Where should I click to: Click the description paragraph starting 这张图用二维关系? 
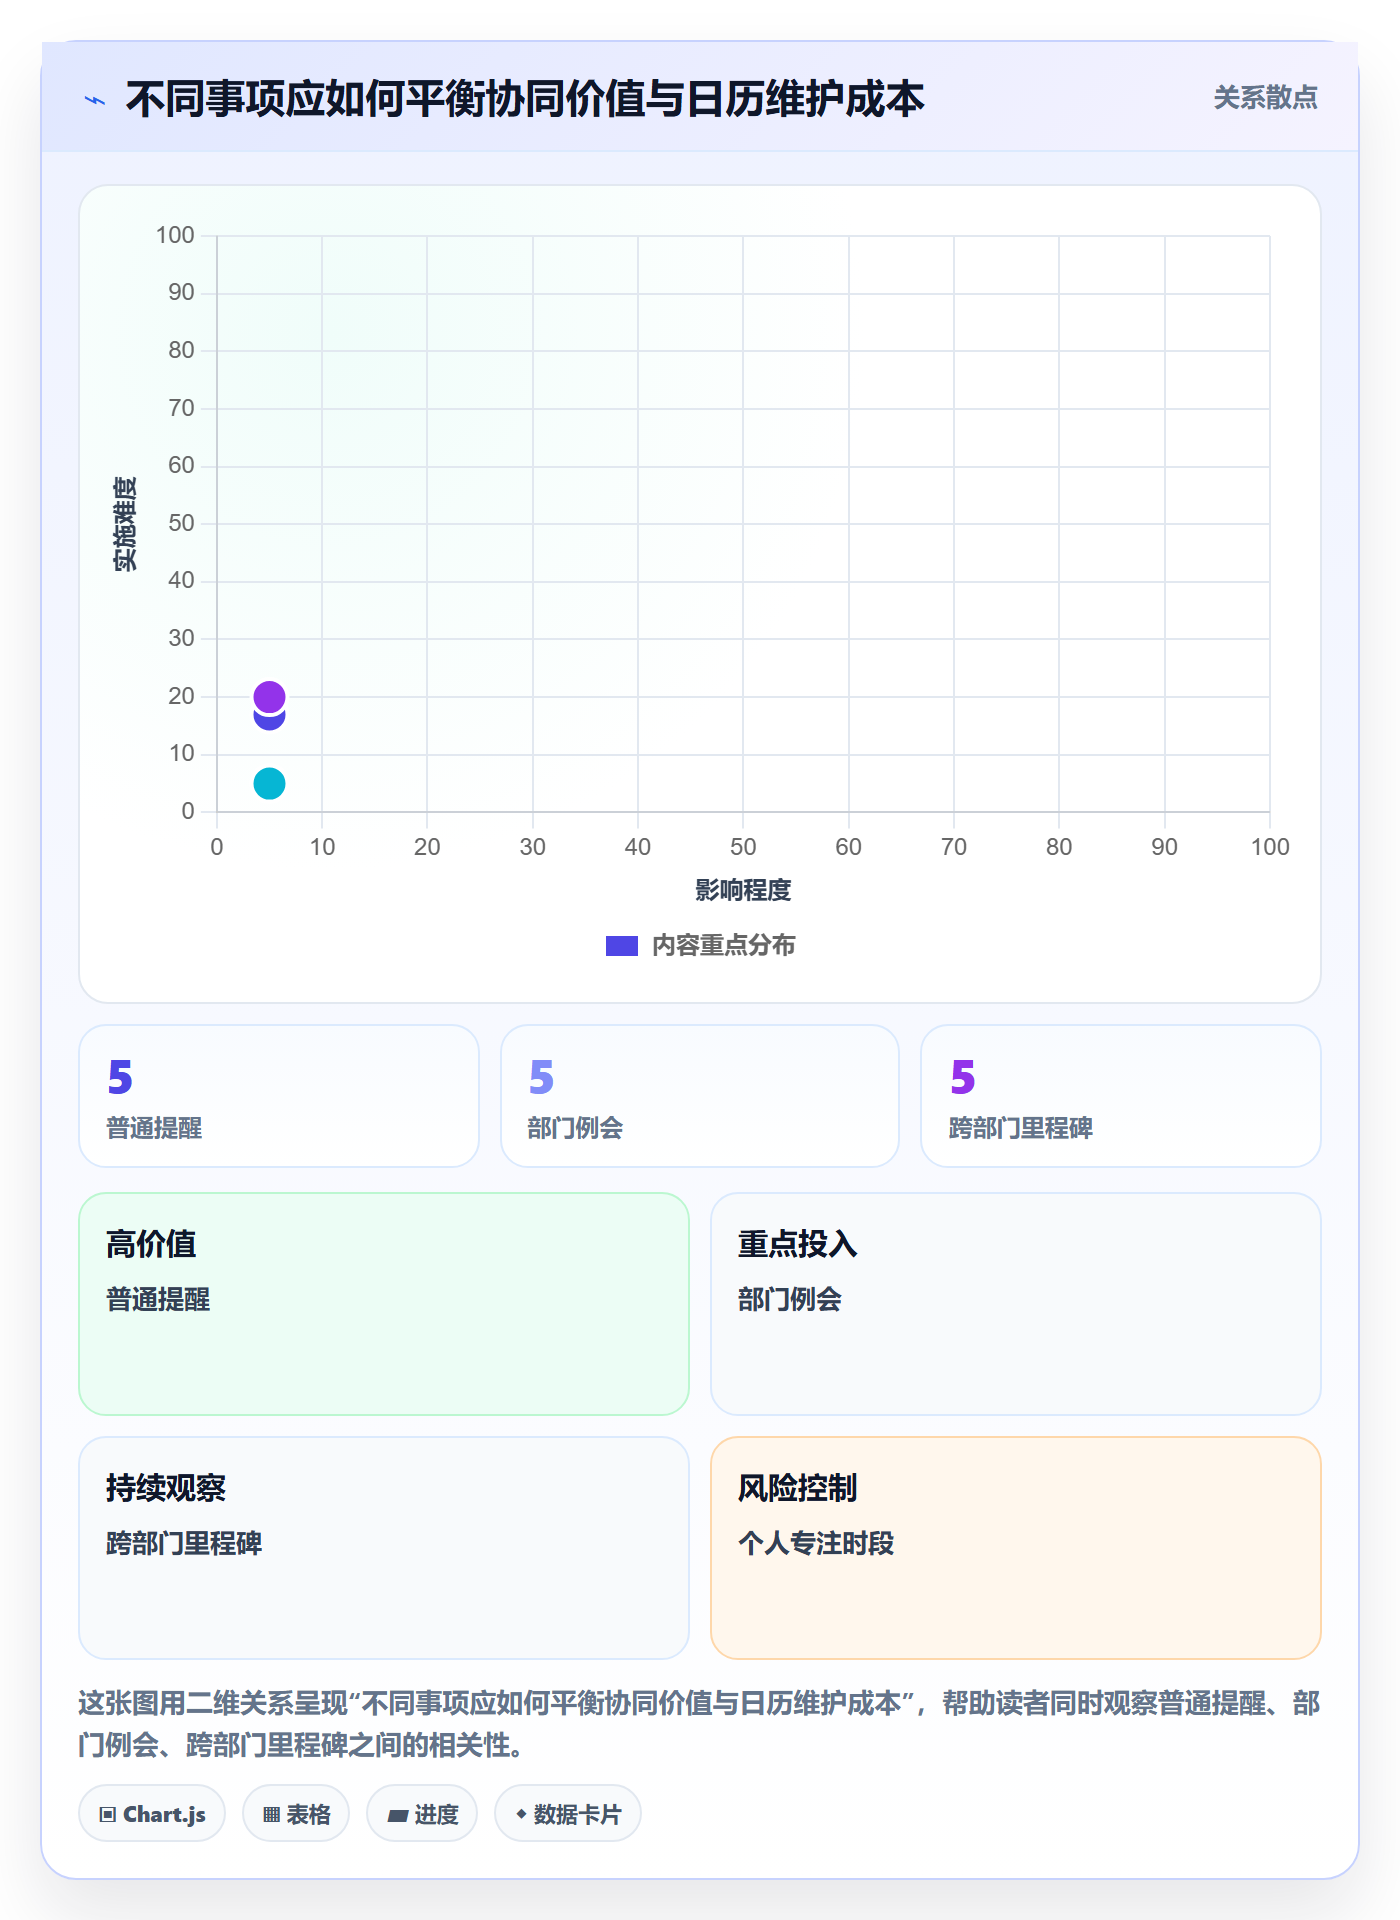(700, 1724)
